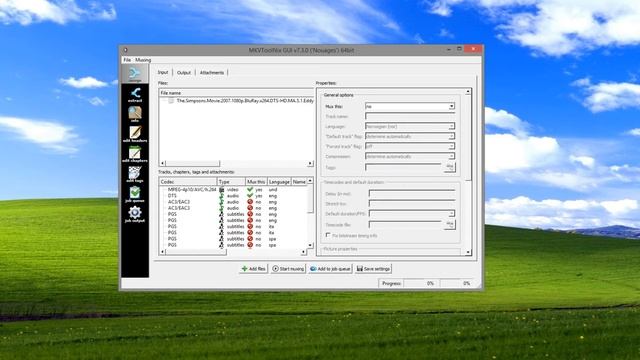This screenshot has height=360, width=640.
Task: Click the tracks list horizontal scrollbar
Action: (233, 252)
